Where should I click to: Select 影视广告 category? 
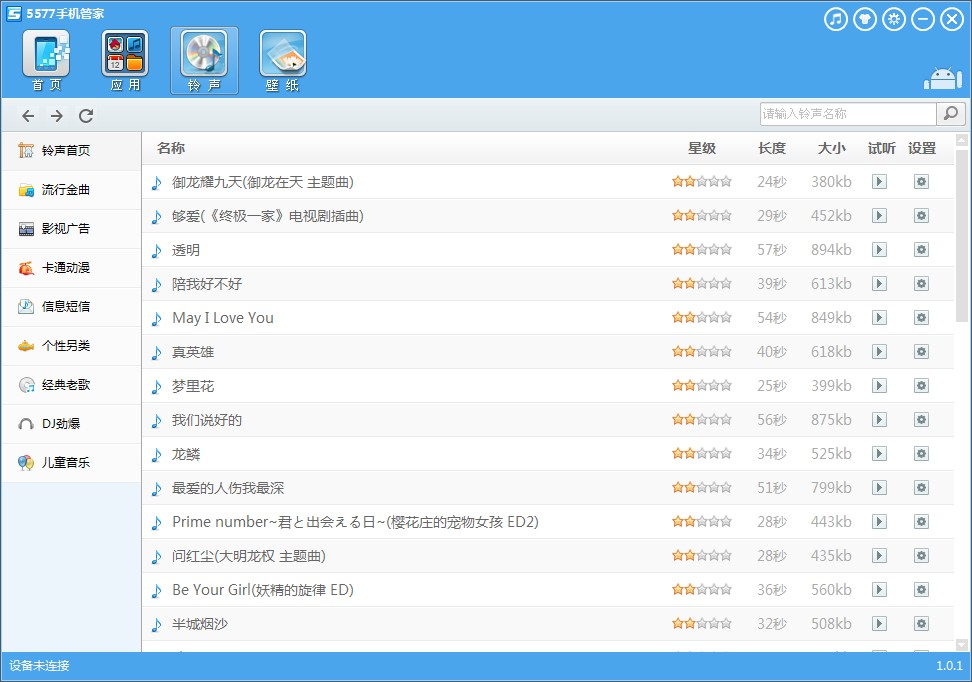71,229
